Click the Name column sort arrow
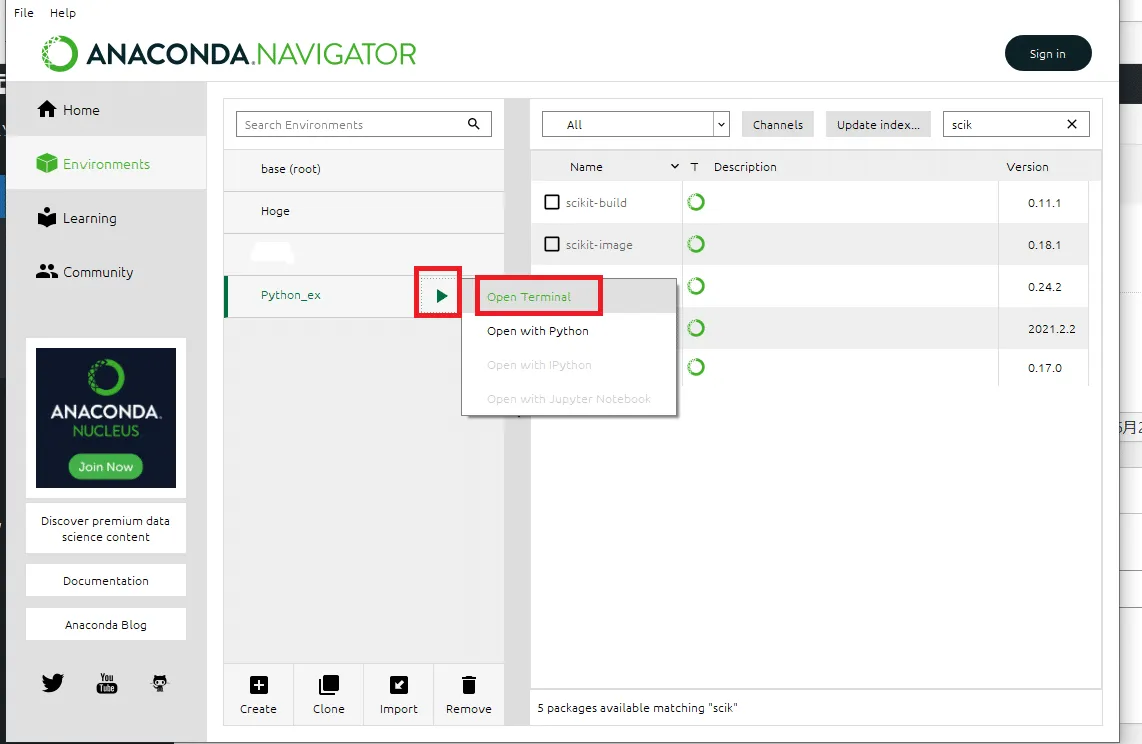 (x=674, y=167)
